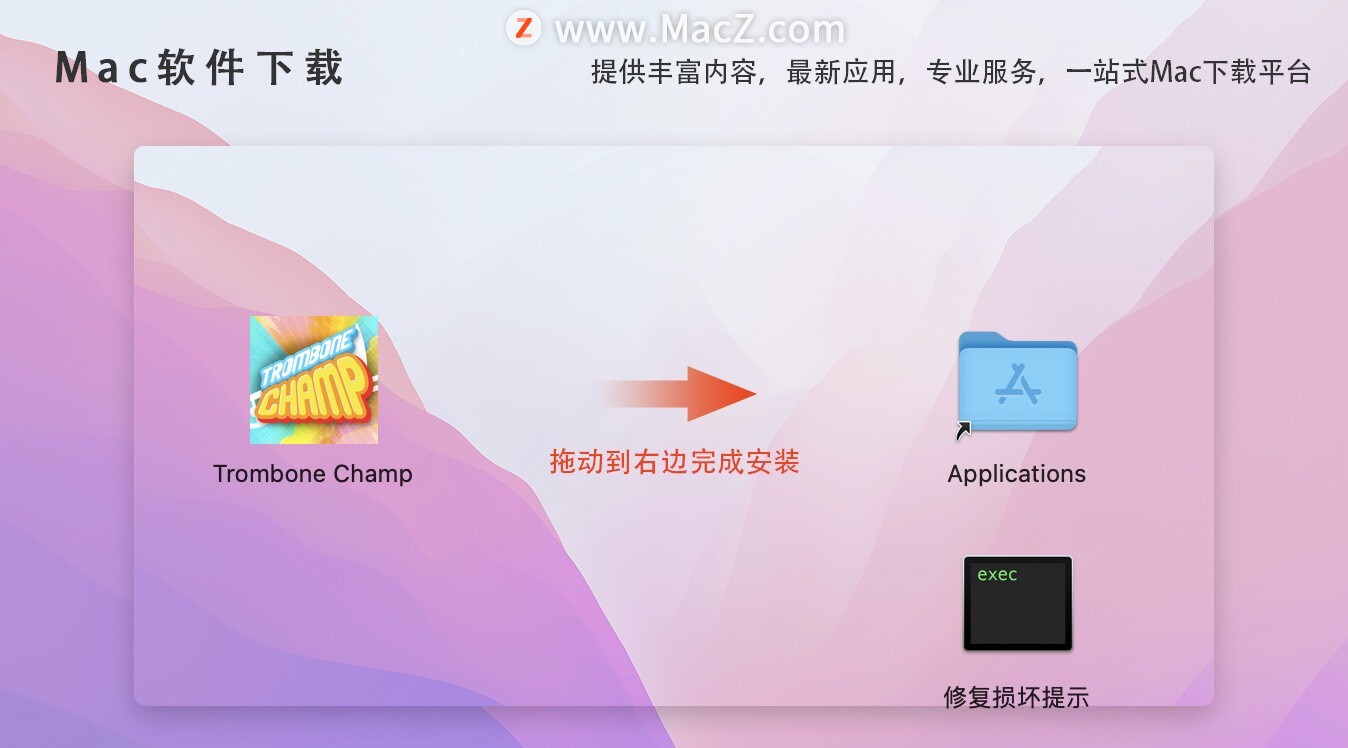The image size is (1348, 748).
Task: Click the yellow CHAMP lettering in game artwork
Action: 311,390
